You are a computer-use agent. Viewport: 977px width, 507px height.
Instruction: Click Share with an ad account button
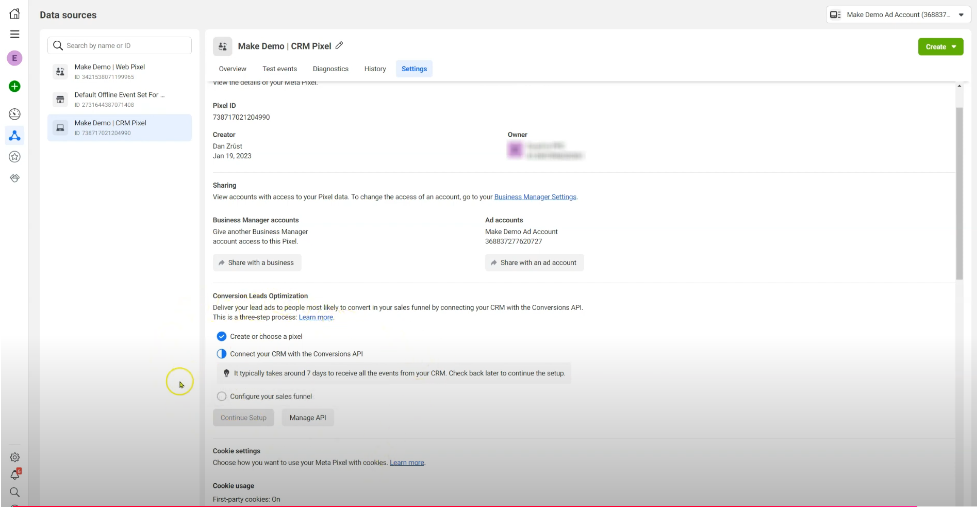(534, 262)
